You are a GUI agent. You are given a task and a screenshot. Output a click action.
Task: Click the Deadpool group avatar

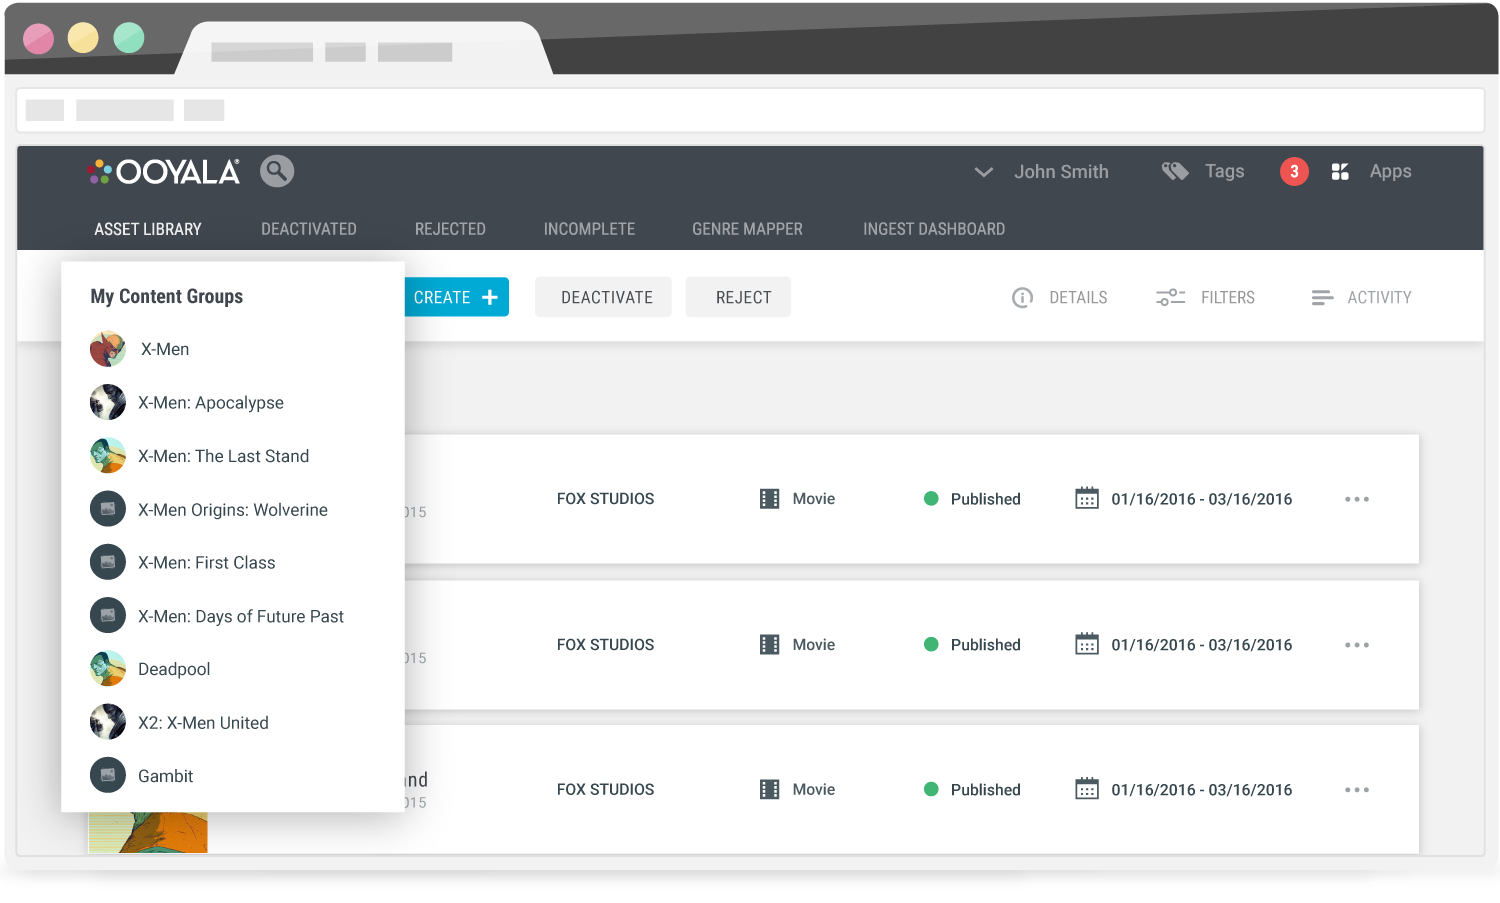coord(108,669)
